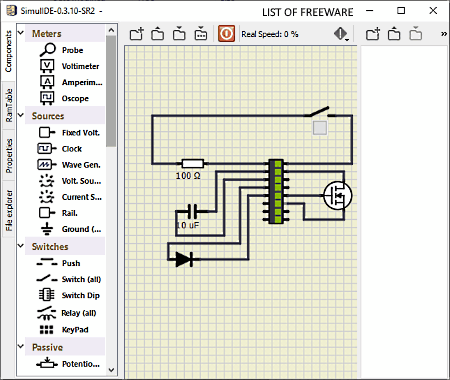Click the component list scrollbar thumb

(x=111, y=91)
